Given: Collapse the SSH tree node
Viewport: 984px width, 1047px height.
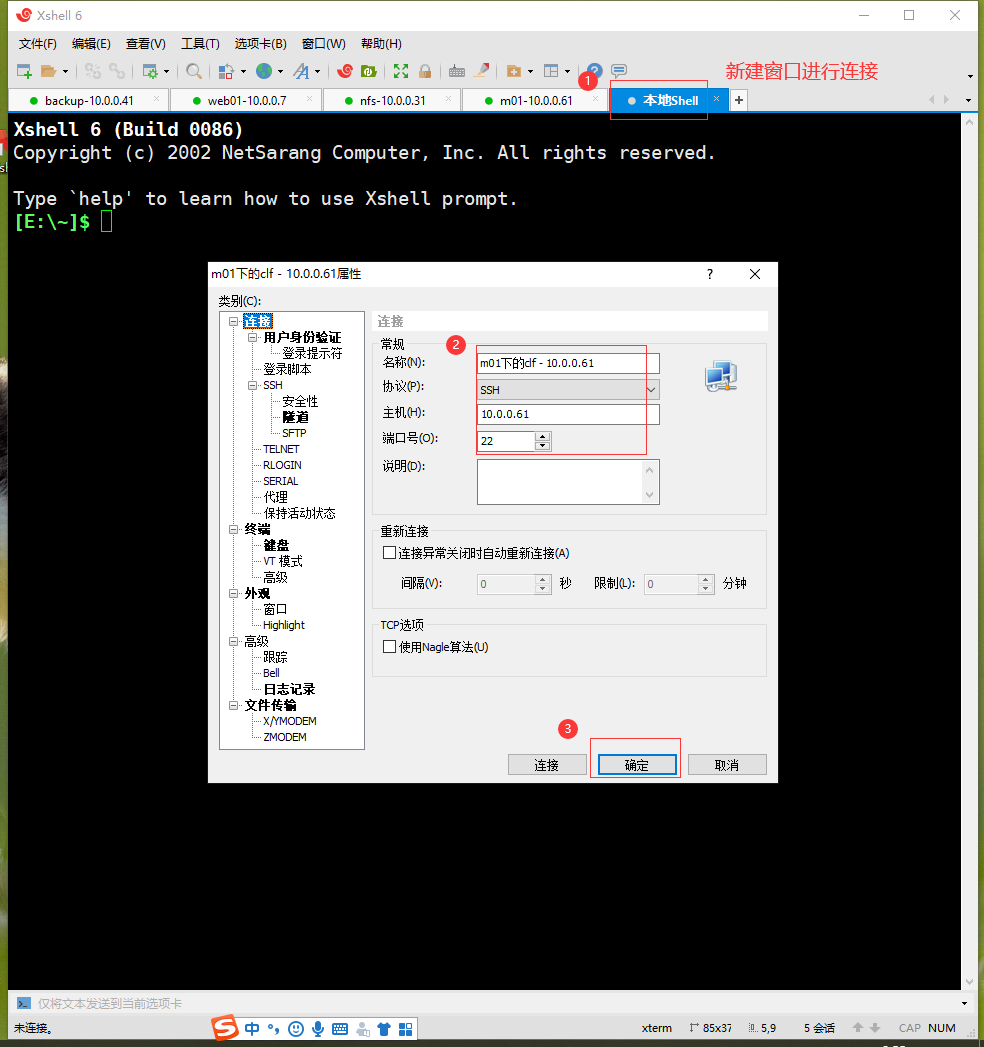Looking at the screenshot, I should 252,385.
